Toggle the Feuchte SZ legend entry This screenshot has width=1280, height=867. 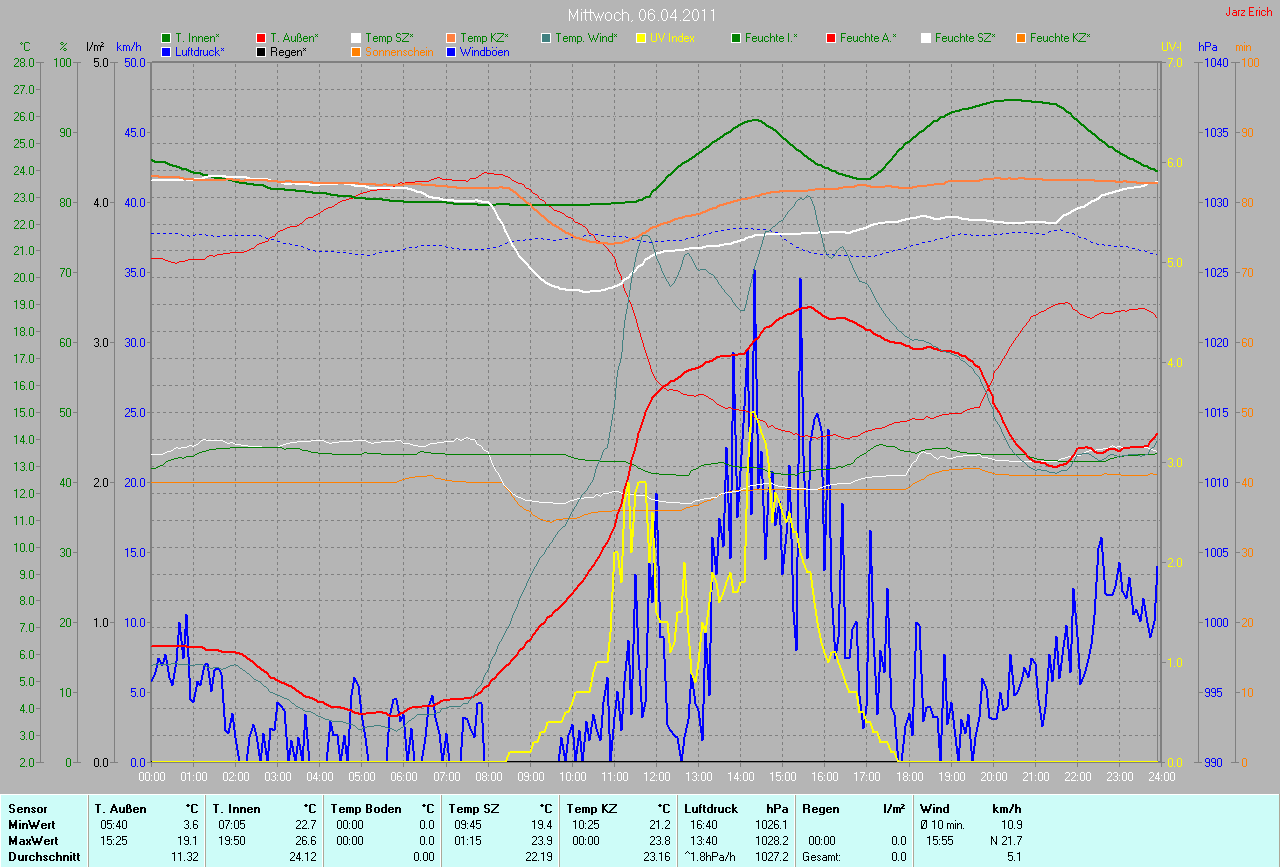tap(962, 38)
